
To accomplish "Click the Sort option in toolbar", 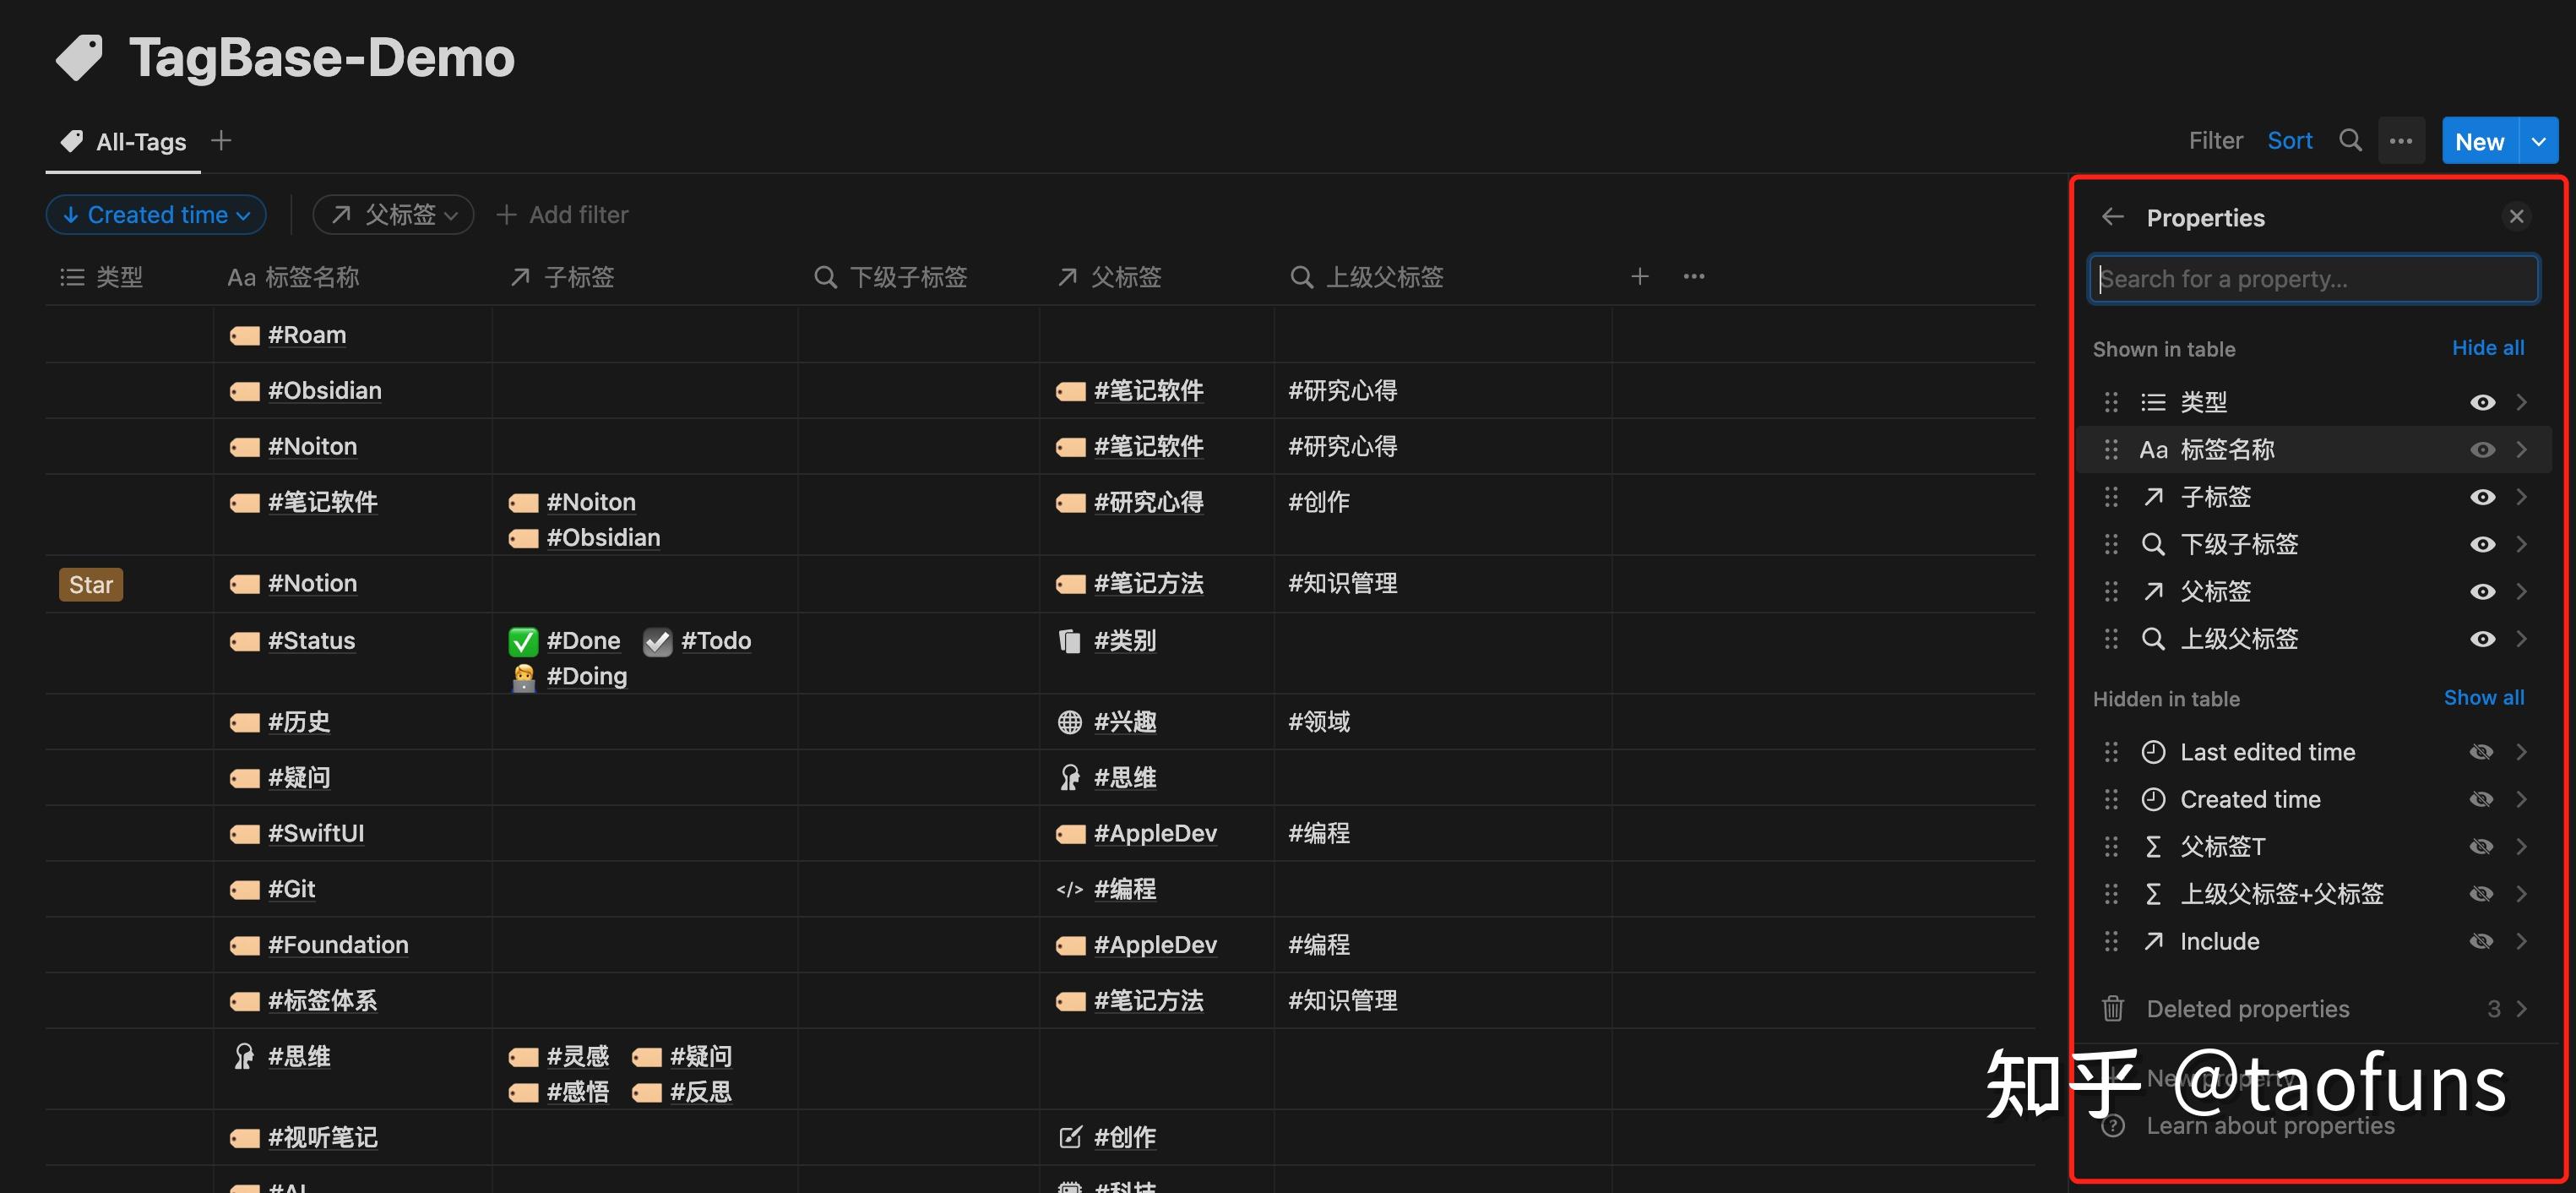I will [2289, 141].
